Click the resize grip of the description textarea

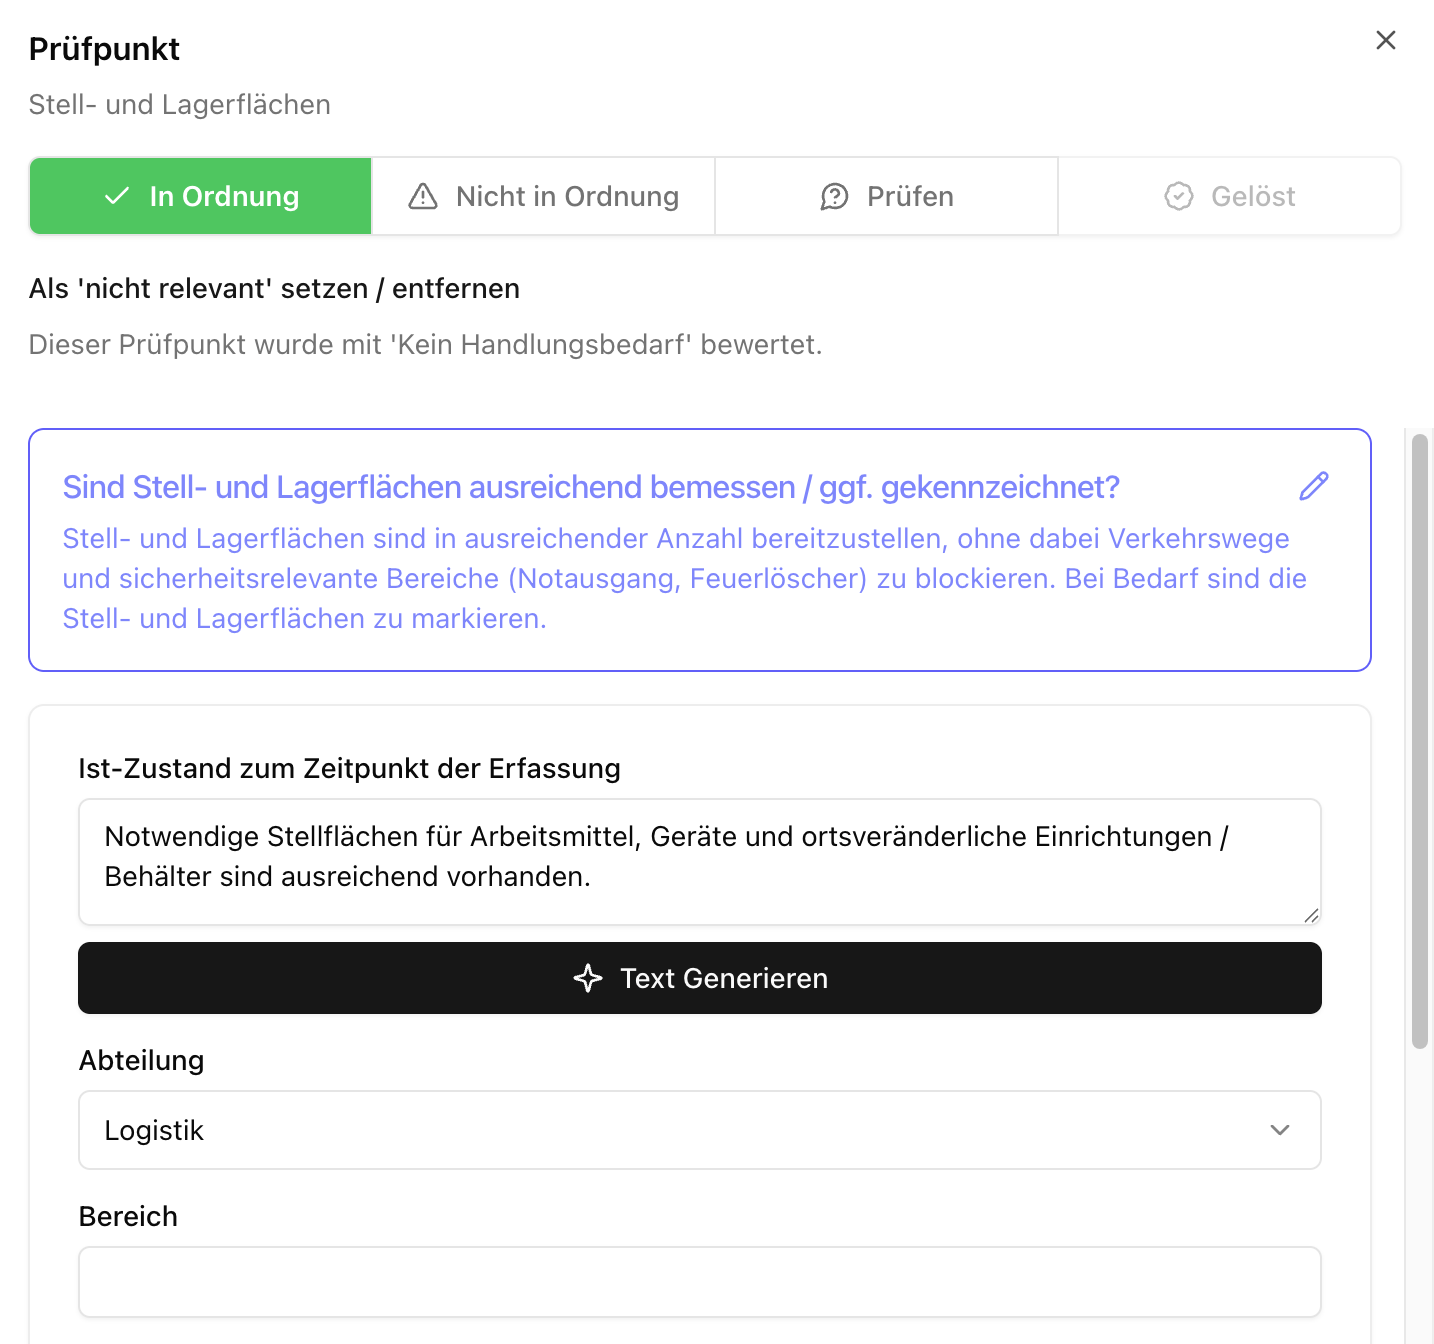pyautogui.click(x=1313, y=915)
